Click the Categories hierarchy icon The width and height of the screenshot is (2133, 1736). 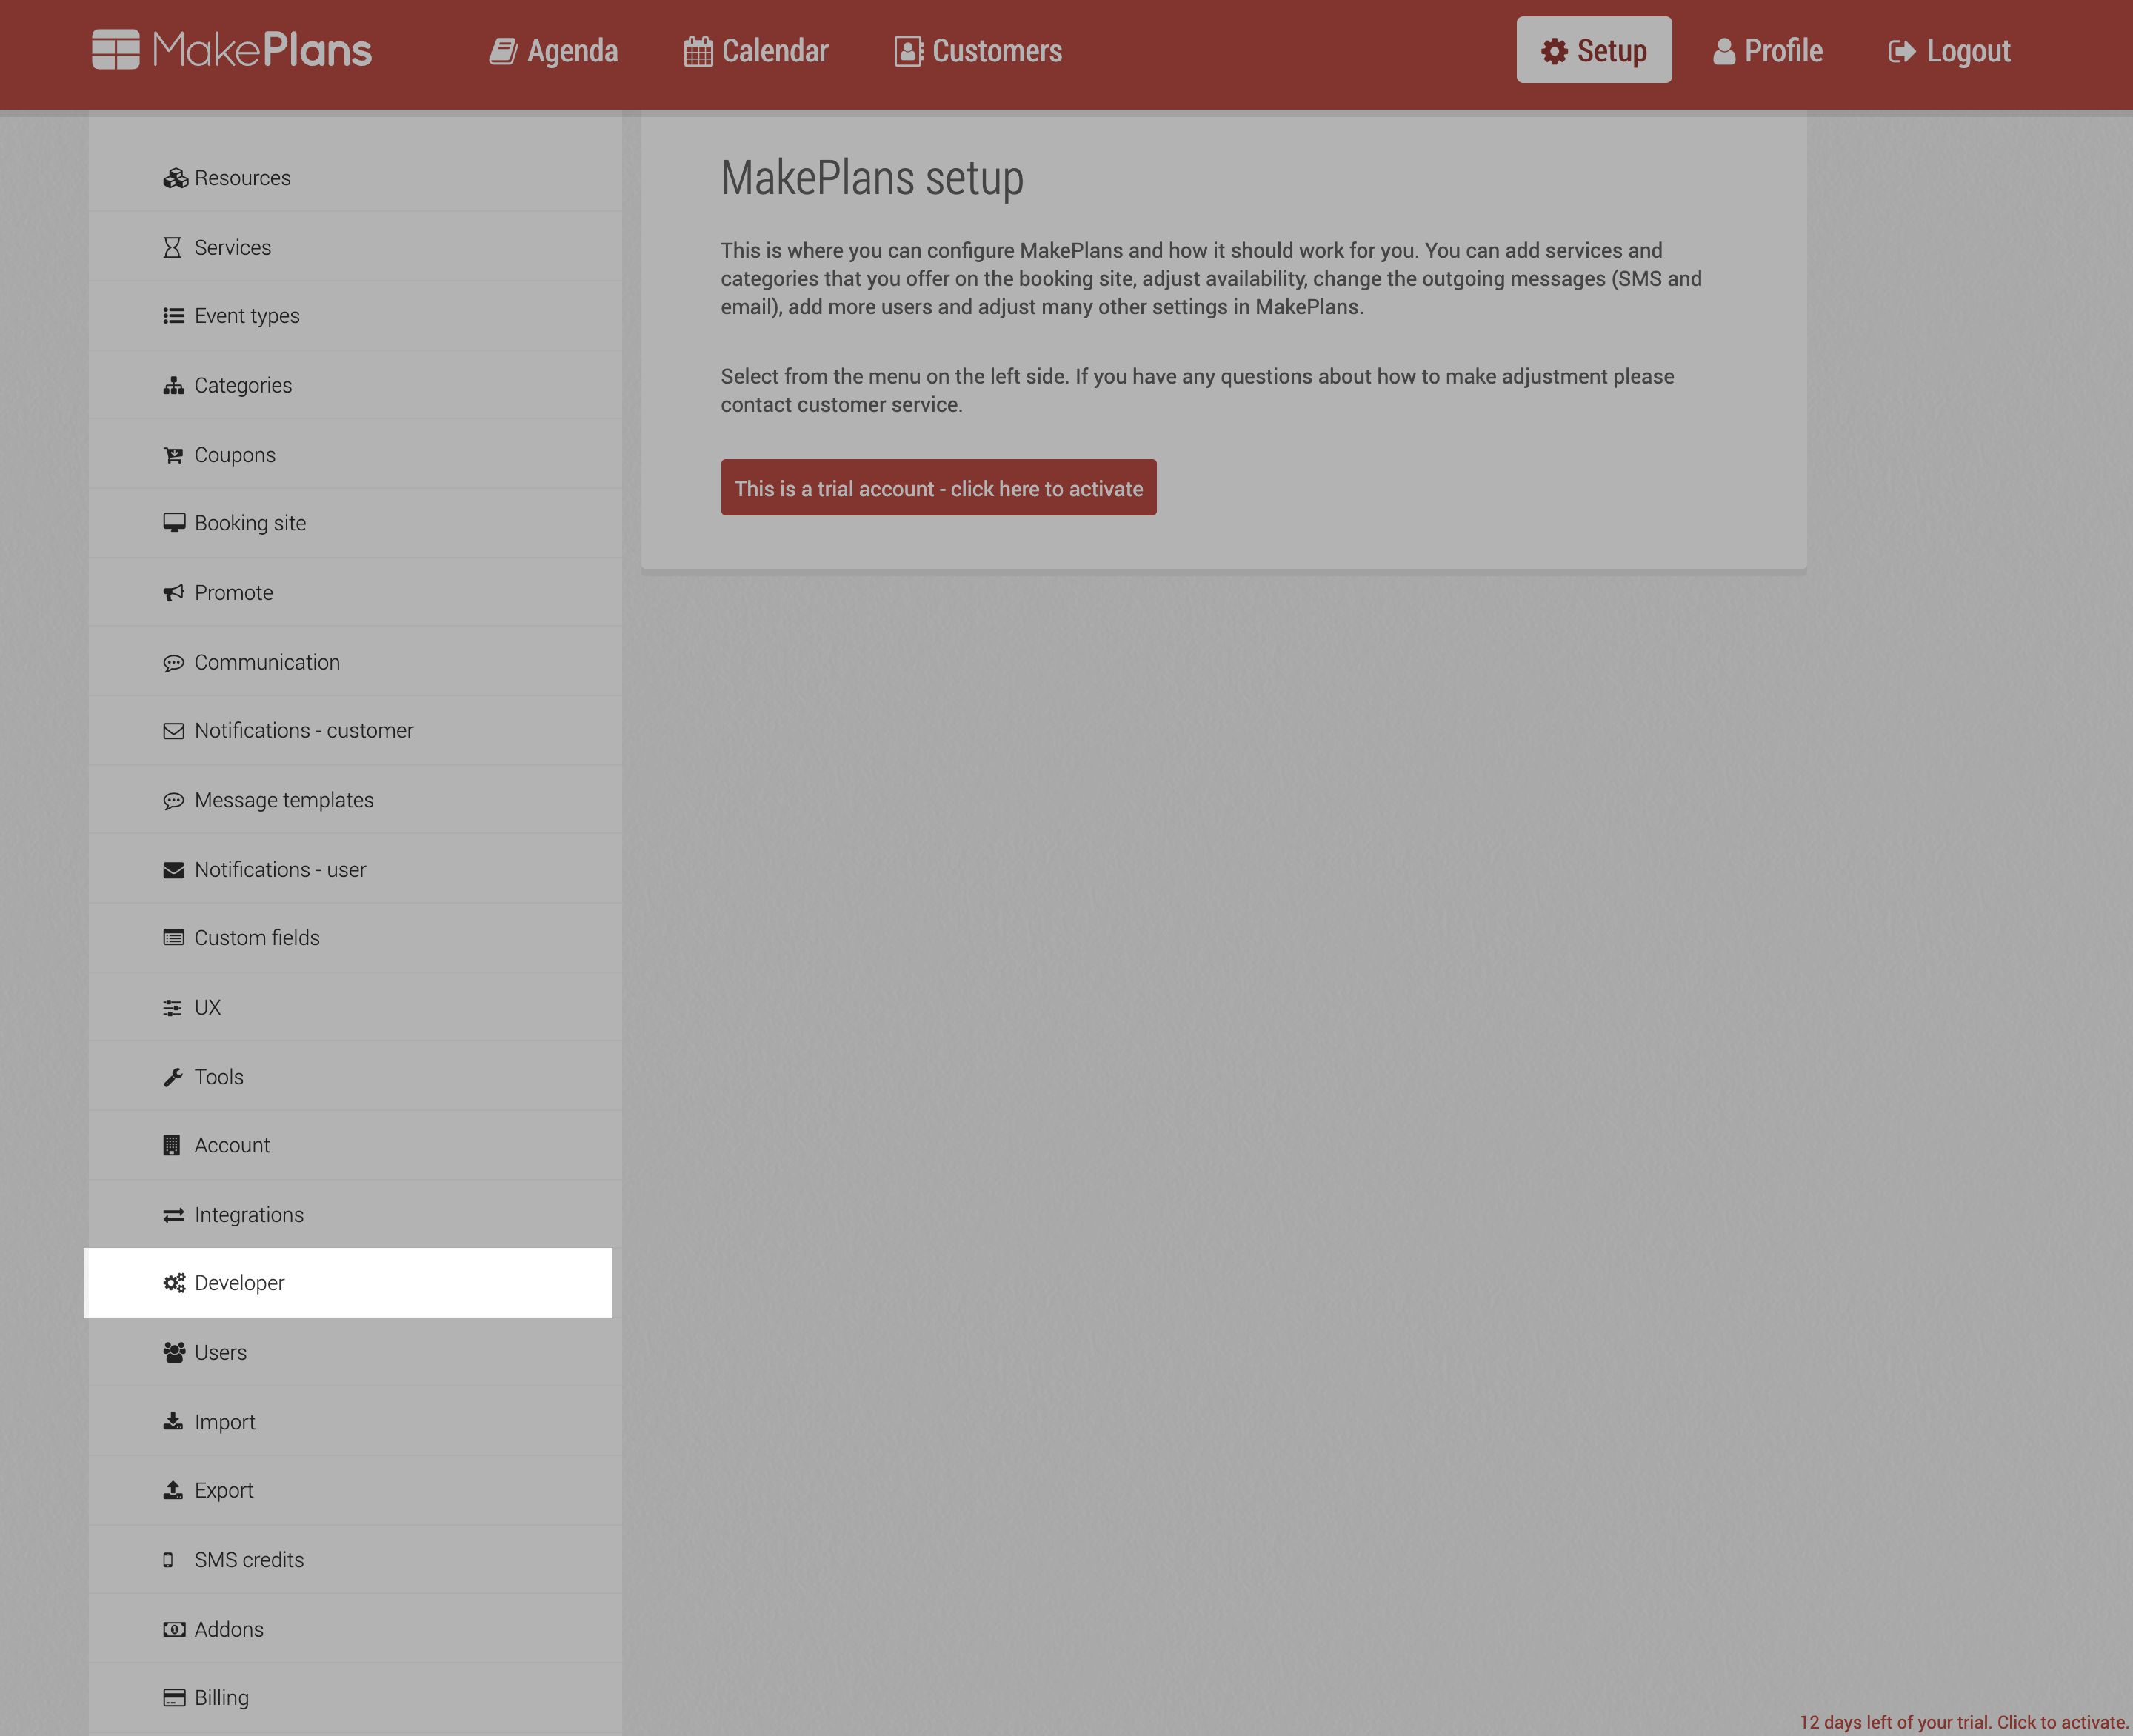(x=173, y=385)
